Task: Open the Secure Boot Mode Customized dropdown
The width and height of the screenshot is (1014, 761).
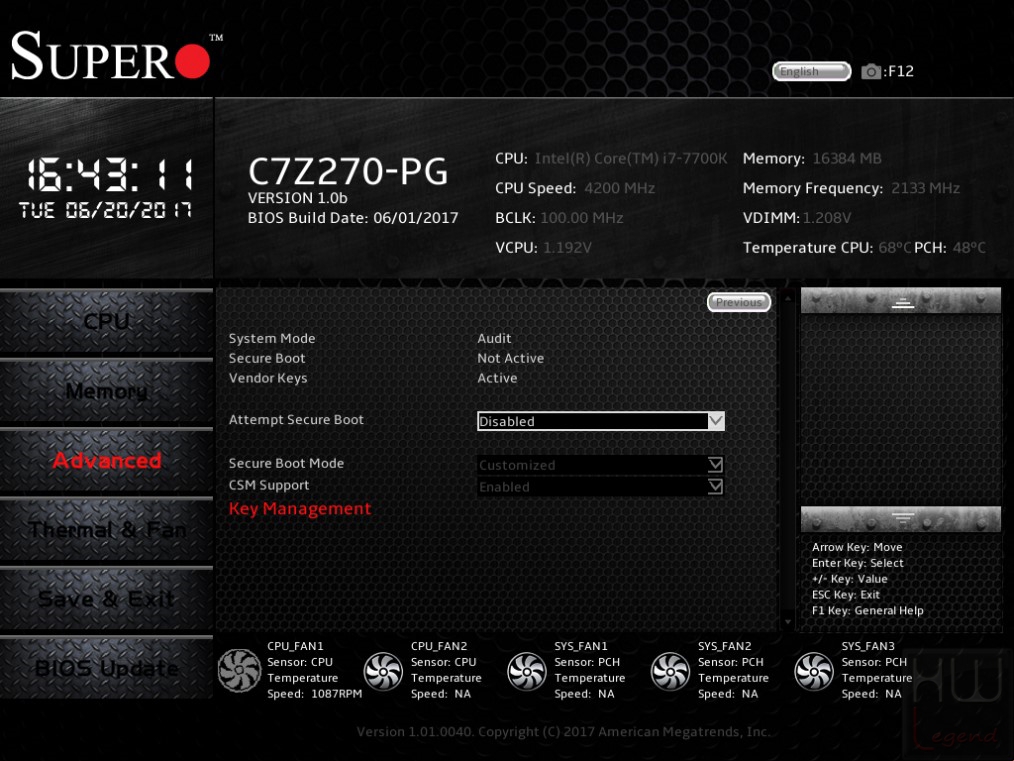Action: [x=600, y=465]
